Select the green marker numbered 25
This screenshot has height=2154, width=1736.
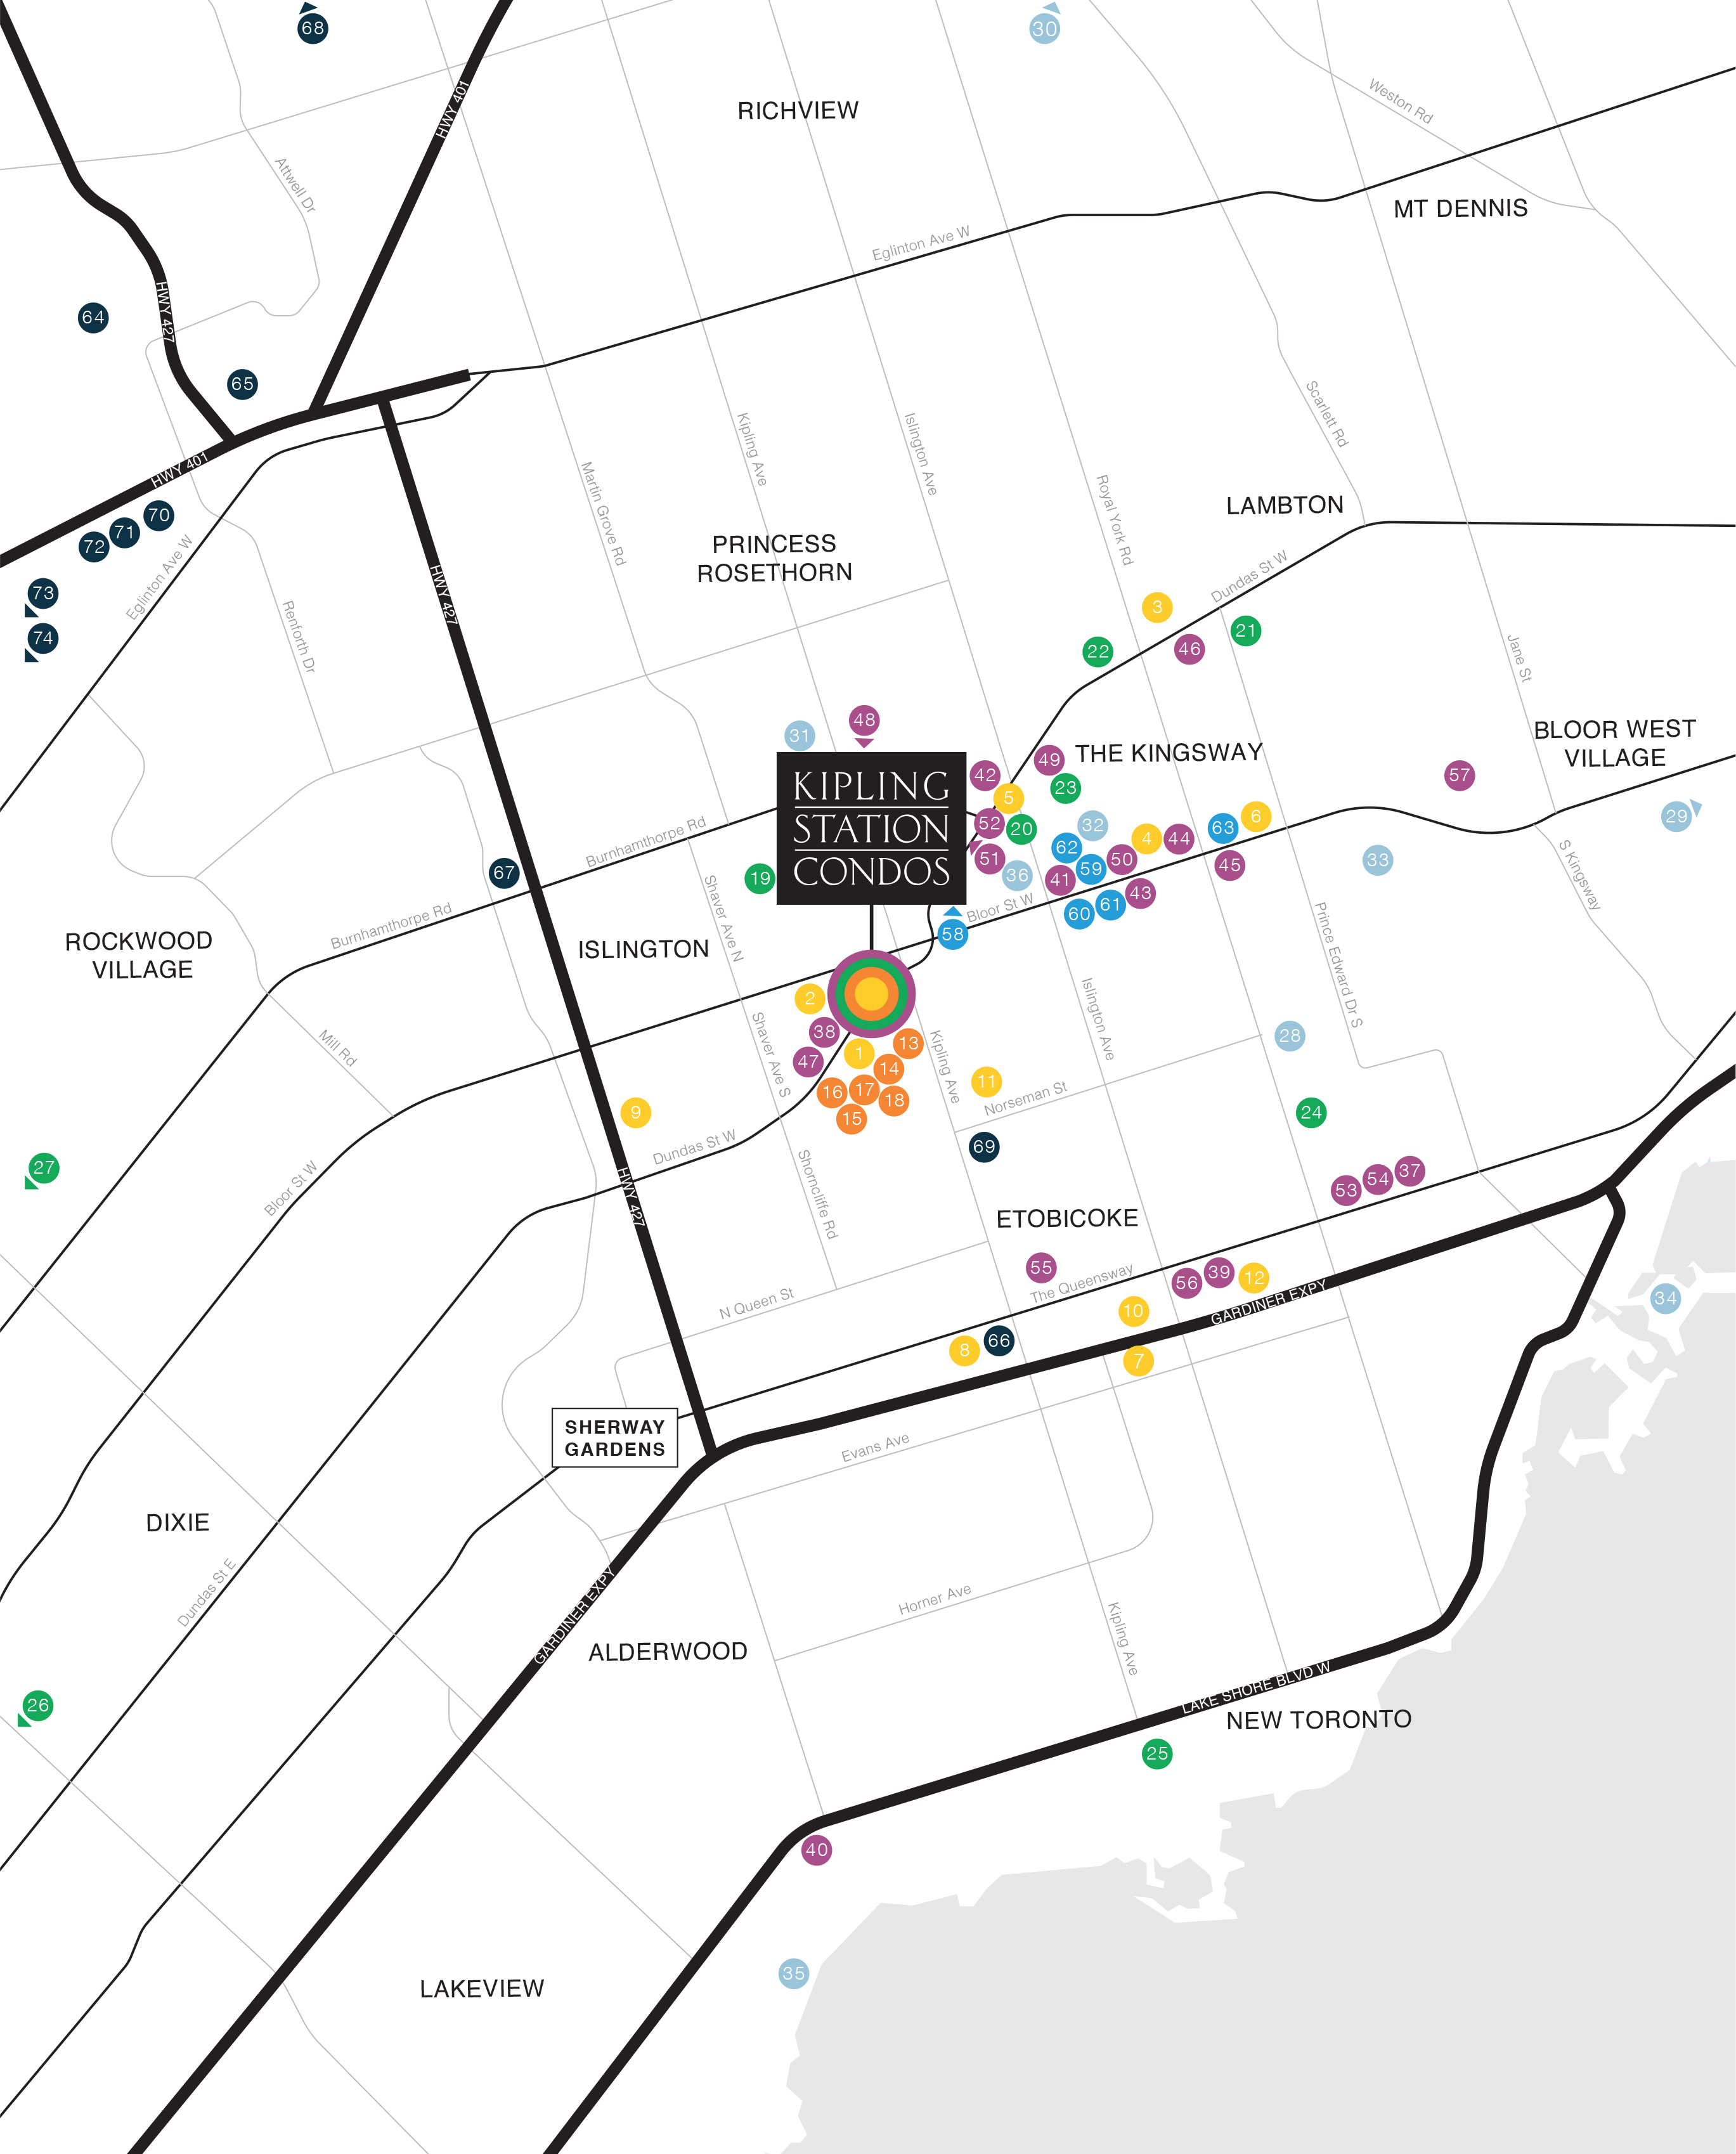coord(1157,1753)
